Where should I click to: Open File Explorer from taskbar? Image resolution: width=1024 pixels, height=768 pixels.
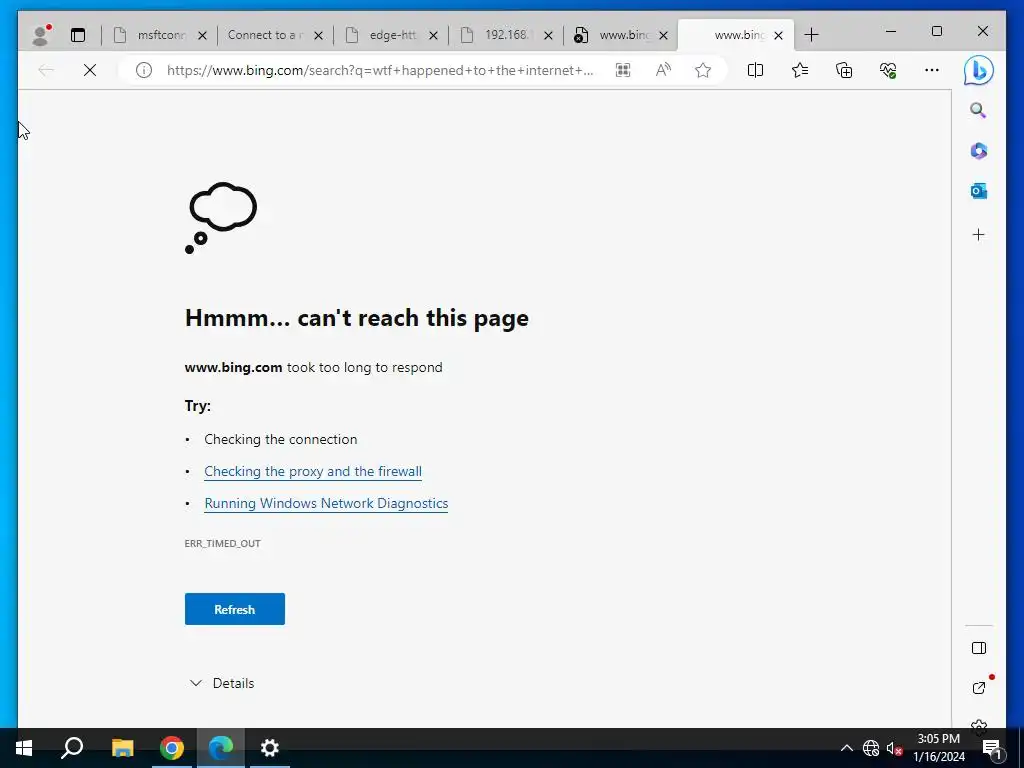[122, 748]
